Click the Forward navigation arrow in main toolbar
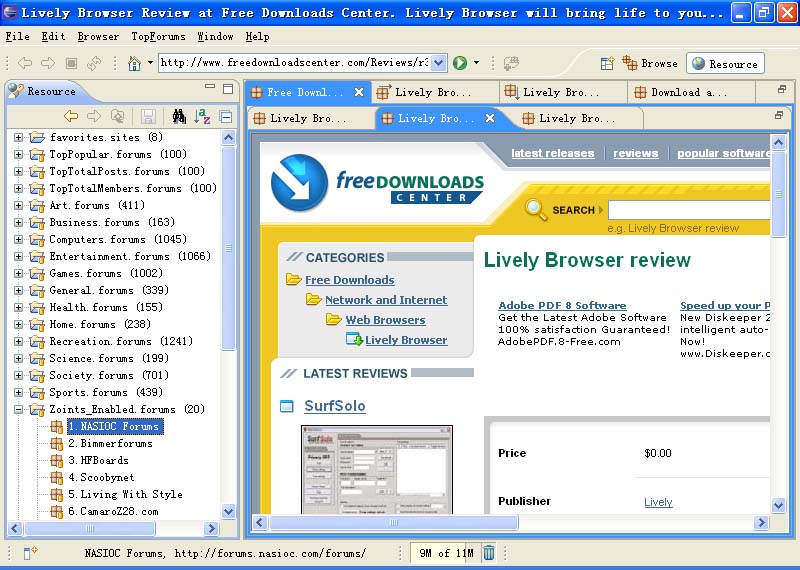Viewport: 800px width, 570px height. (48, 63)
